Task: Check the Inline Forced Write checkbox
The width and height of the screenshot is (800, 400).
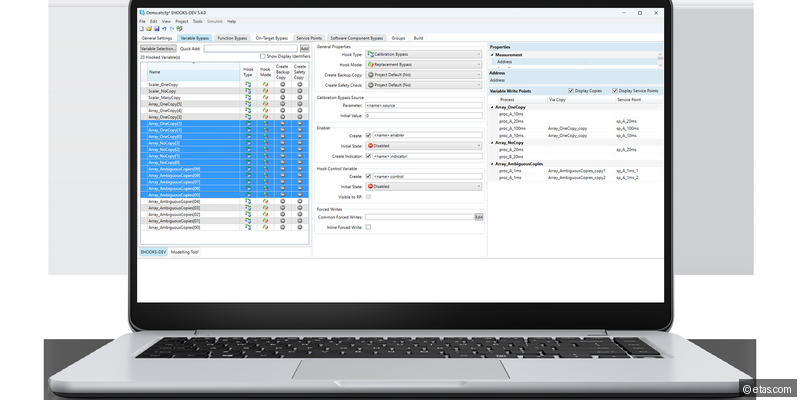Action: coord(369,227)
